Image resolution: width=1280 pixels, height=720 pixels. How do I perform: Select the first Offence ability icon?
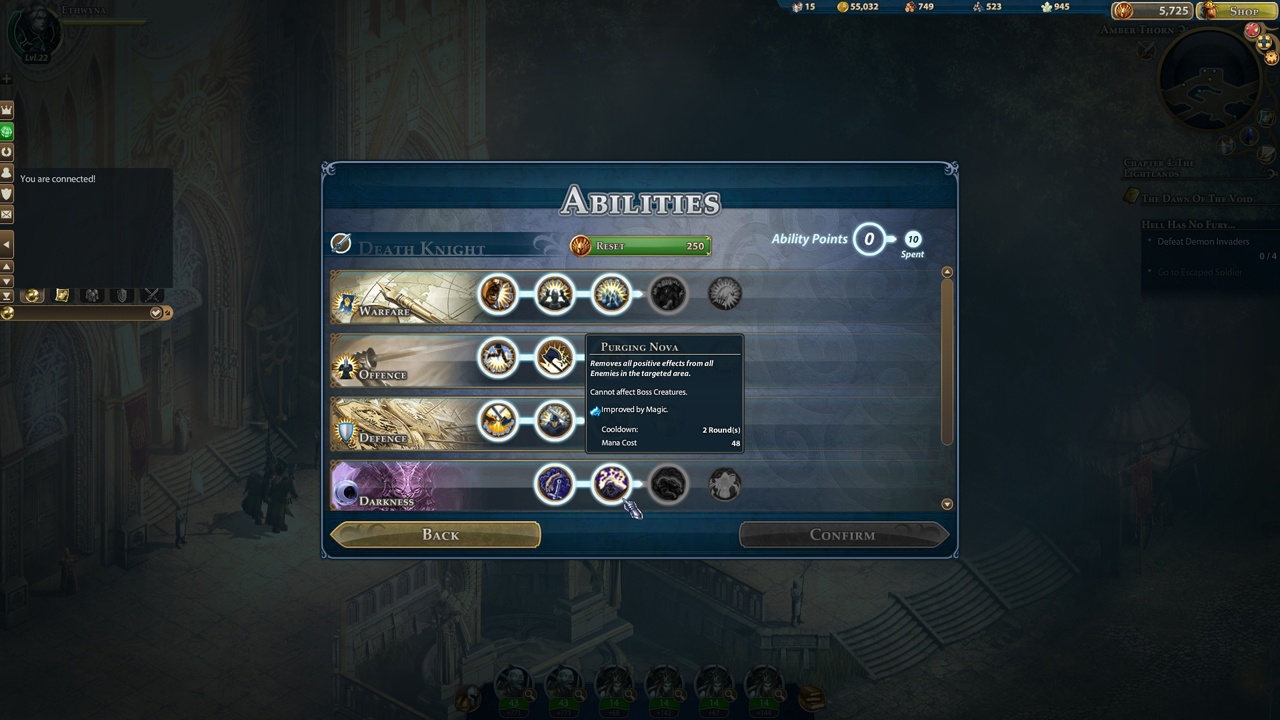[x=498, y=357]
